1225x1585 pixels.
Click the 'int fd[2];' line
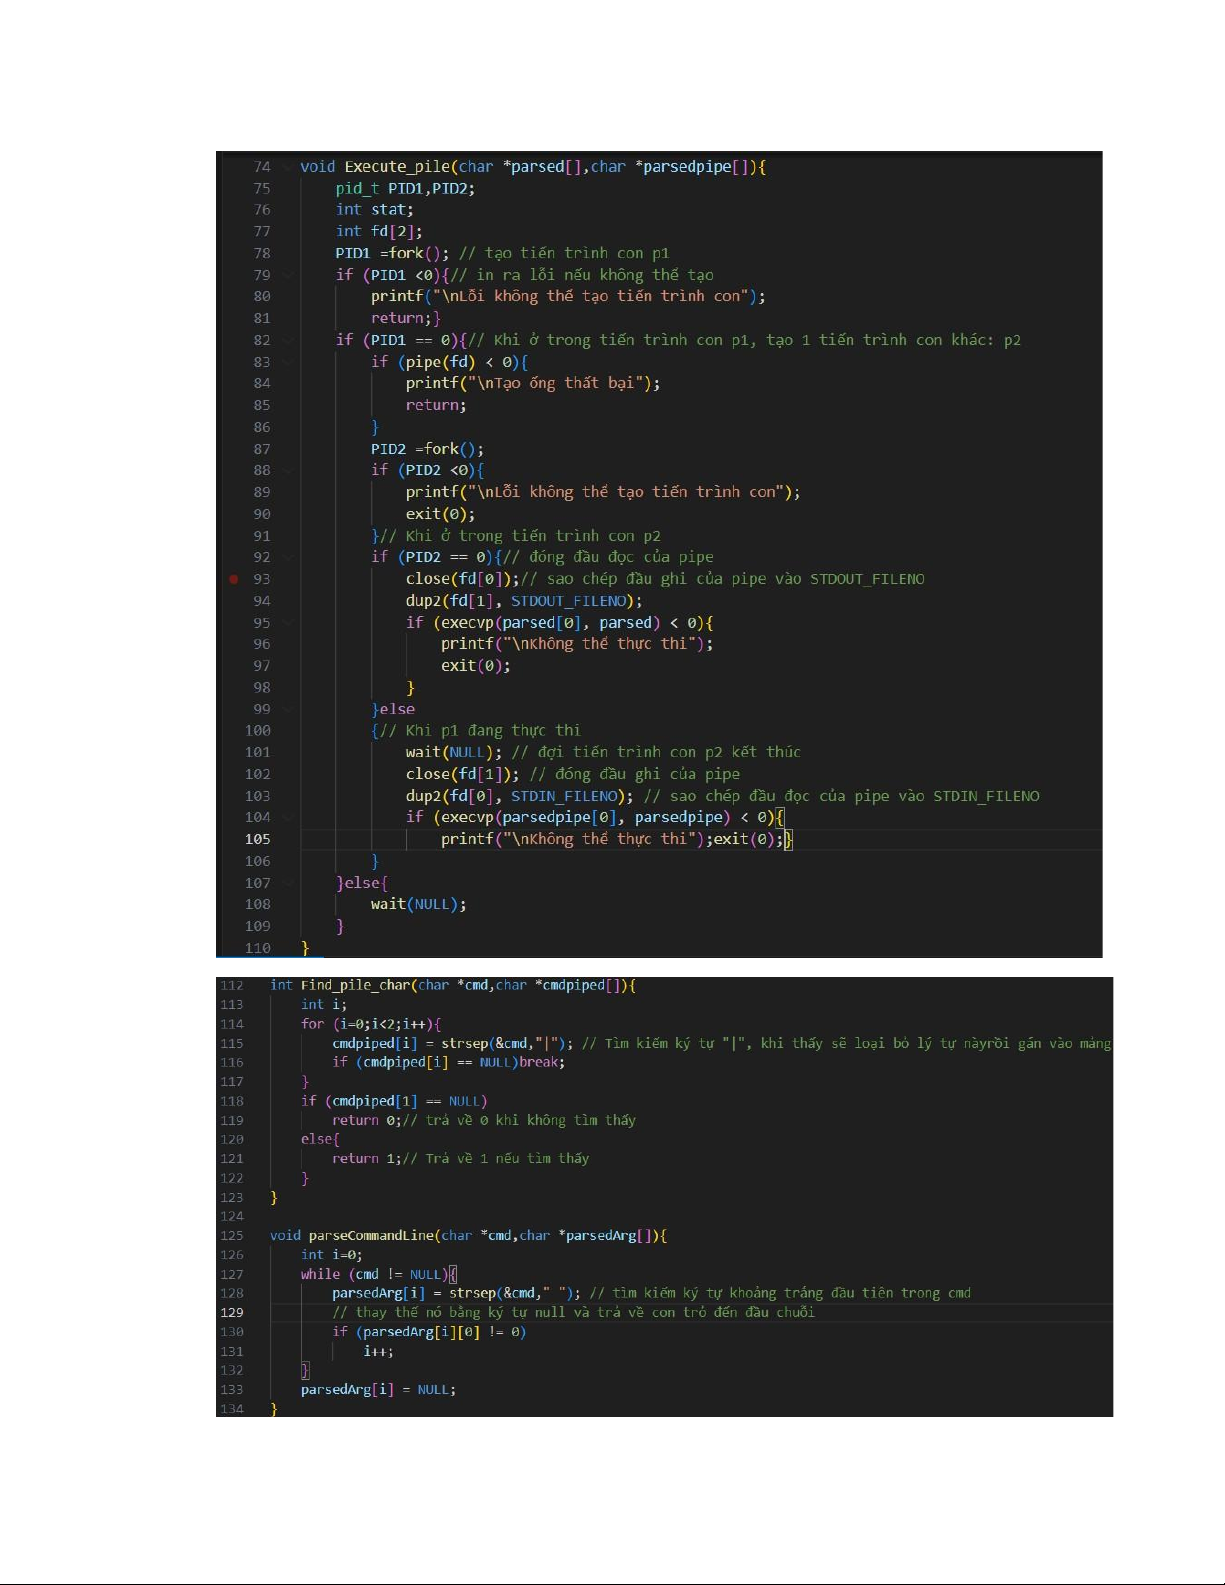(379, 231)
